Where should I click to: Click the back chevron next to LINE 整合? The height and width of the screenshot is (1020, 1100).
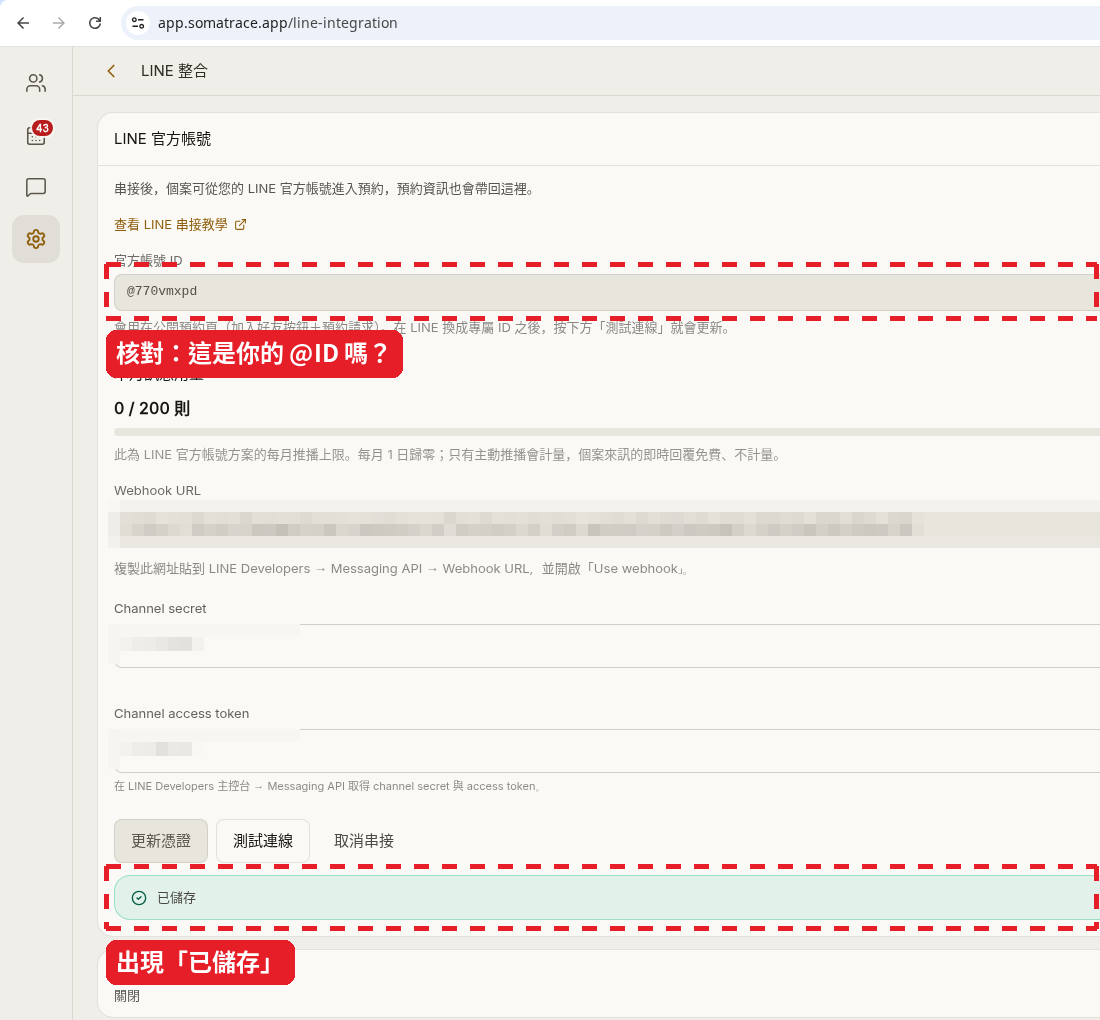tap(111, 71)
